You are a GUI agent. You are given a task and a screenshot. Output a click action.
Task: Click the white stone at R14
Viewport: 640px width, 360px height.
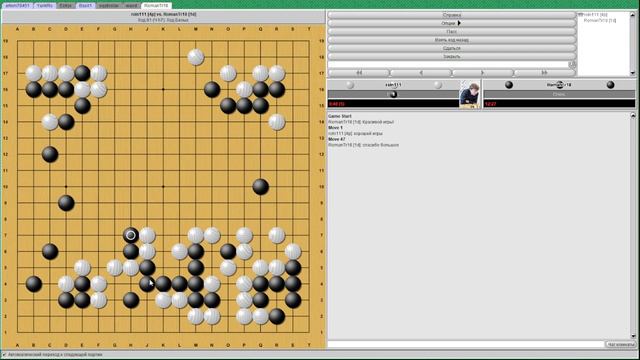coord(277,122)
